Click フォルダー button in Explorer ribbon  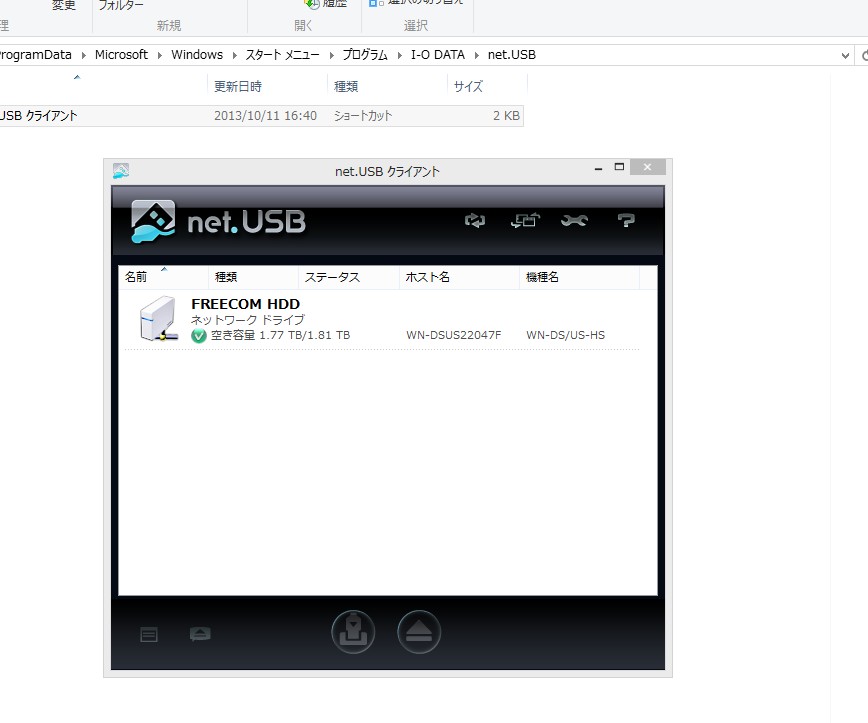pyautogui.click(x=121, y=6)
